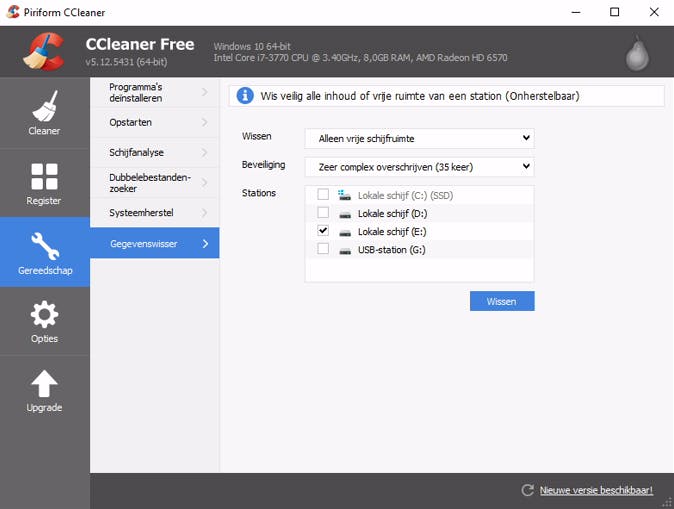Open the Cleaner section broom icon
674x509 pixels.
click(45, 106)
